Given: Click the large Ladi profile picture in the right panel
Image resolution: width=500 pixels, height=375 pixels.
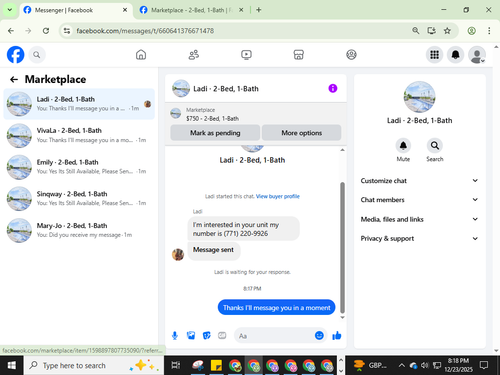Looking at the screenshot, I should pyautogui.click(x=419, y=97).
